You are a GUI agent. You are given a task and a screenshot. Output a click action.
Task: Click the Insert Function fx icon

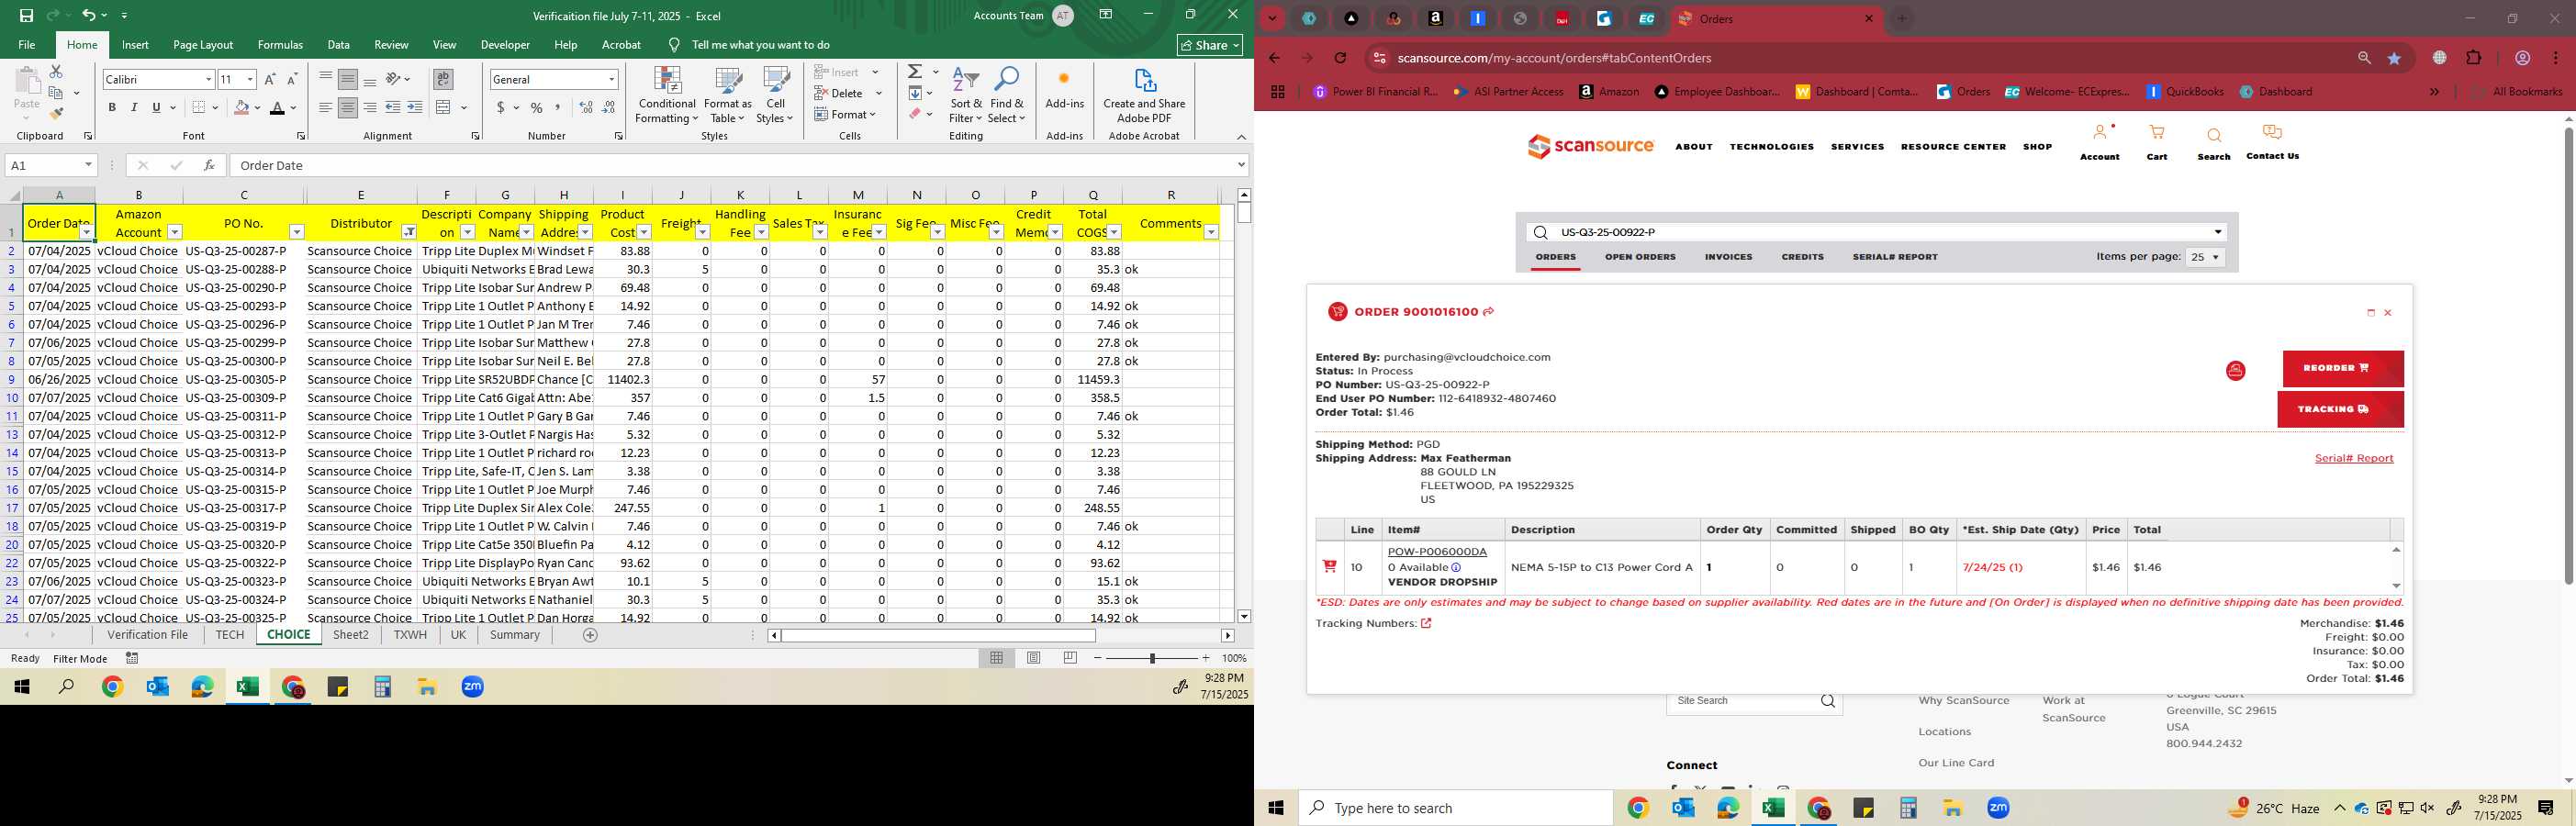coord(209,165)
